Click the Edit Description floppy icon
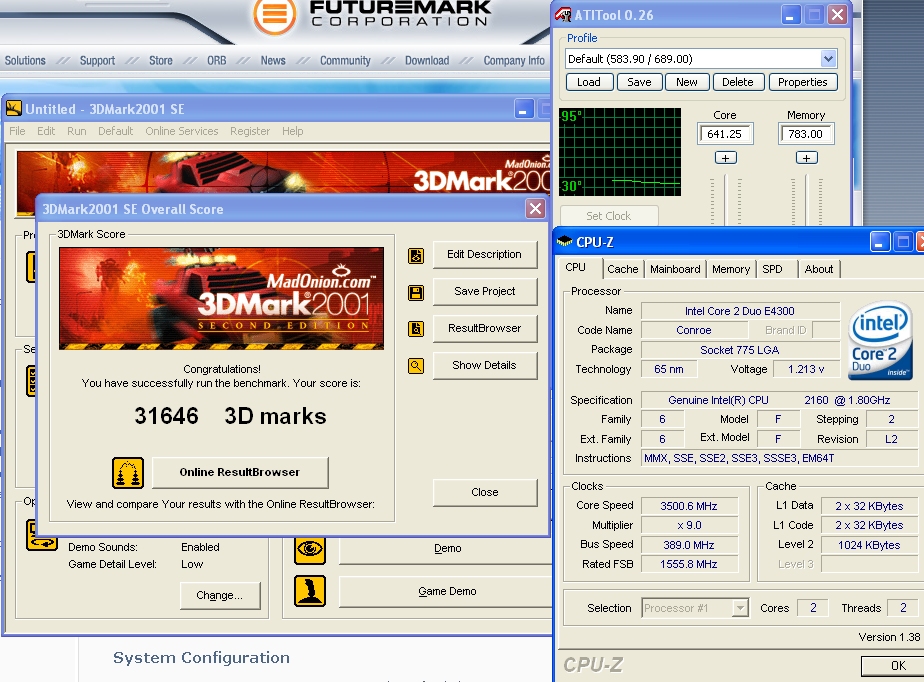 (x=416, y=256)
